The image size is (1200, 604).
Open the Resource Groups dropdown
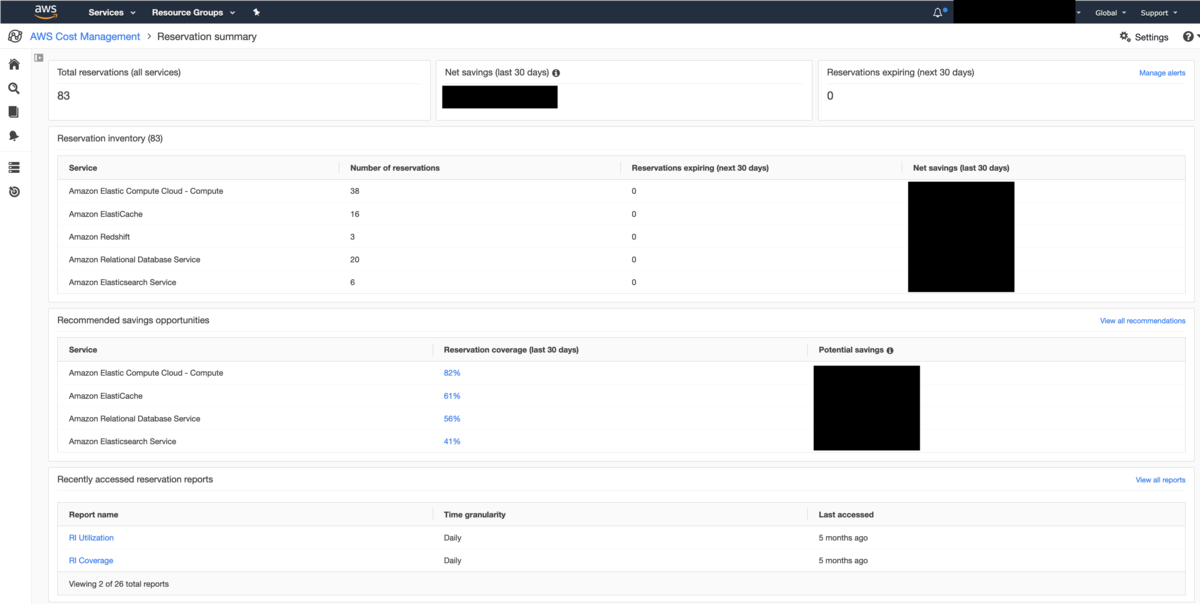point(193,13)
